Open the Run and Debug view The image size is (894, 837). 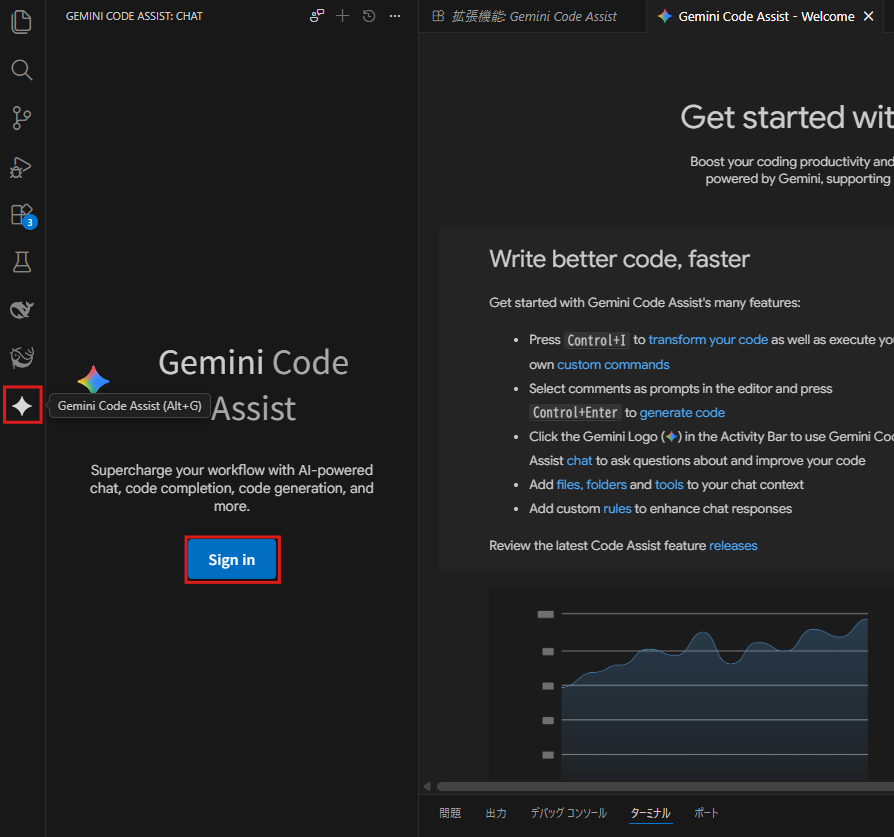point(22,167)
